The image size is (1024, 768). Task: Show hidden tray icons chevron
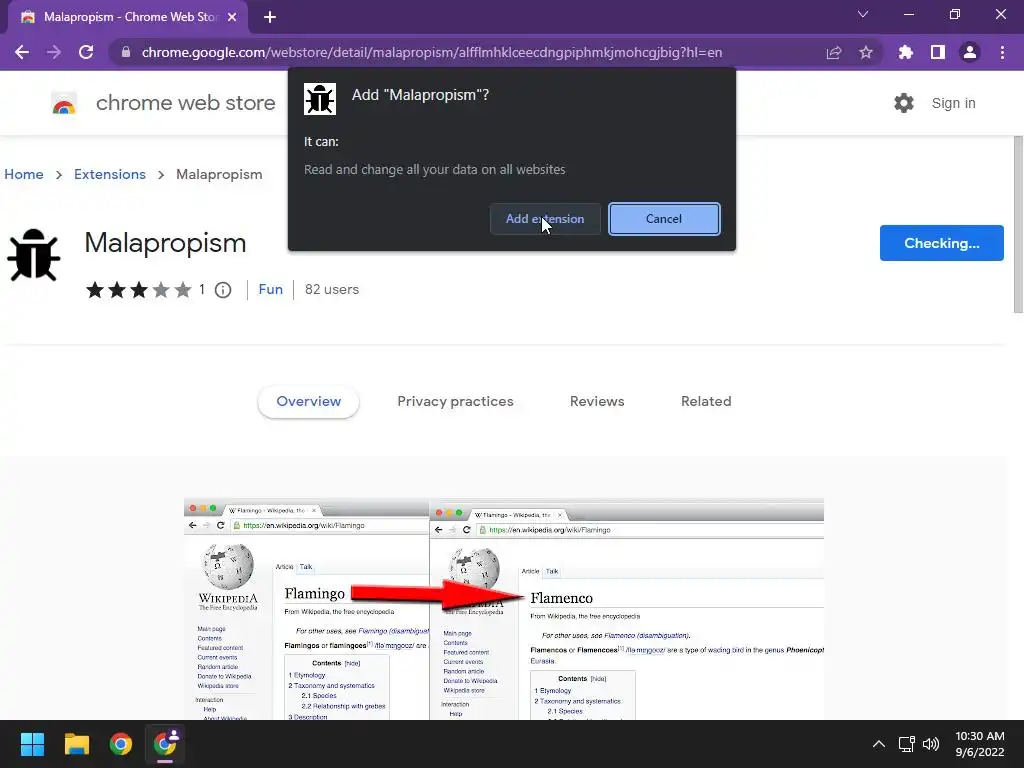pos(879,744)
